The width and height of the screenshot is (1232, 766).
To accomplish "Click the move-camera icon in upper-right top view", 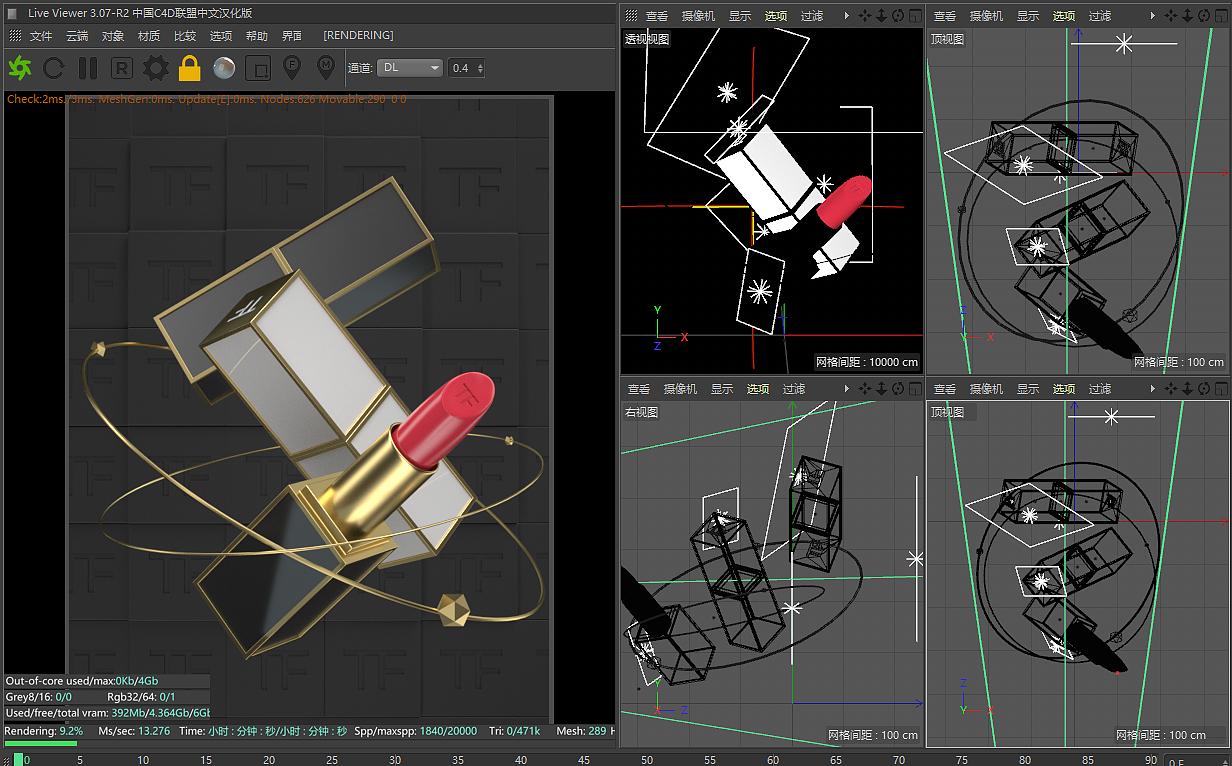I will [x=1171, y=16].
